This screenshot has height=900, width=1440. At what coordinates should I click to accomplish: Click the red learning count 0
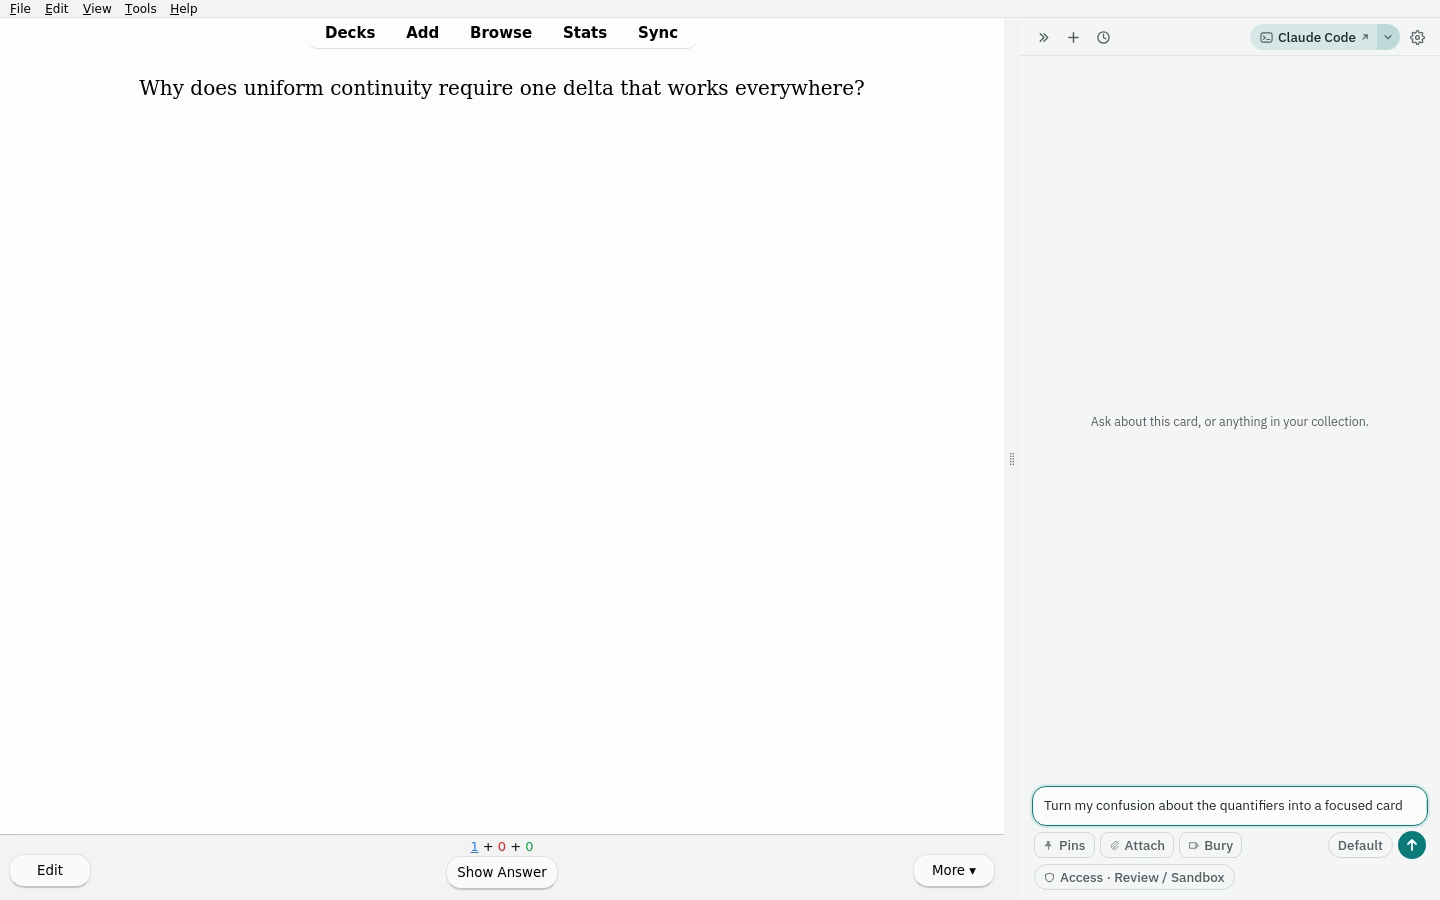tap(502, 846)
